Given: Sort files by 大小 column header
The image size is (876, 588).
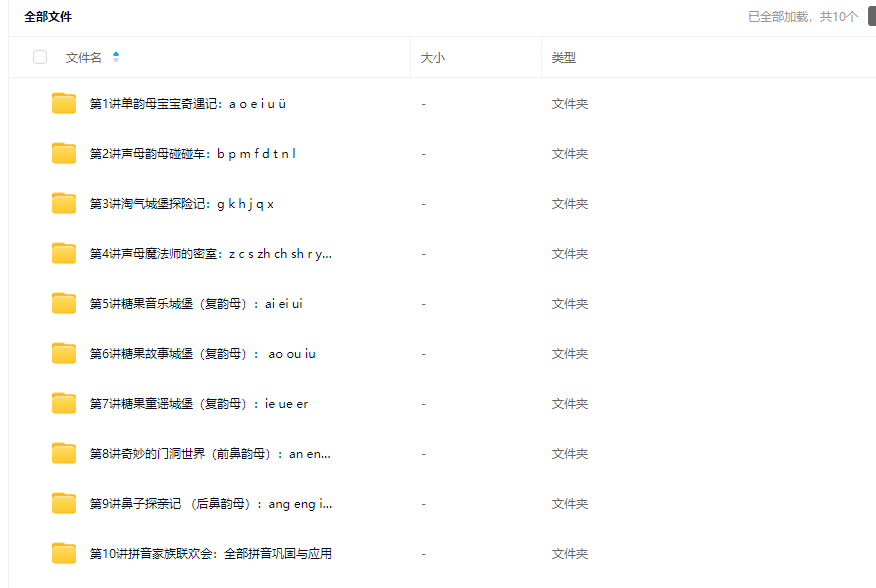Looking at the screenshot, I should (433, 58).
